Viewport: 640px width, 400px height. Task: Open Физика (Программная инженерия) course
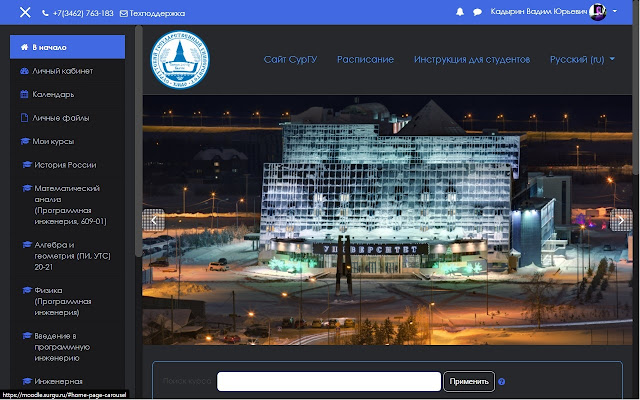coord(67,302)
